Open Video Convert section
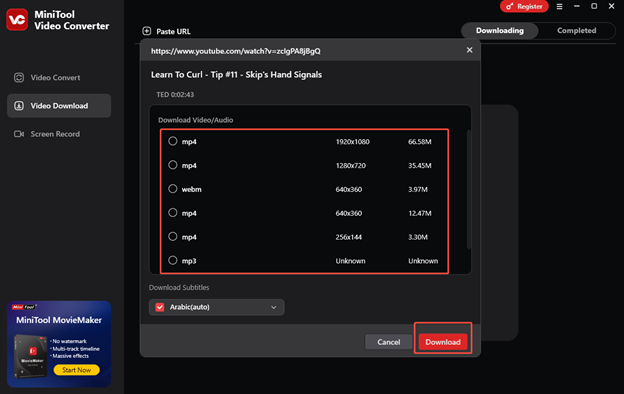The image size is (624, 394). click(59, 78)
